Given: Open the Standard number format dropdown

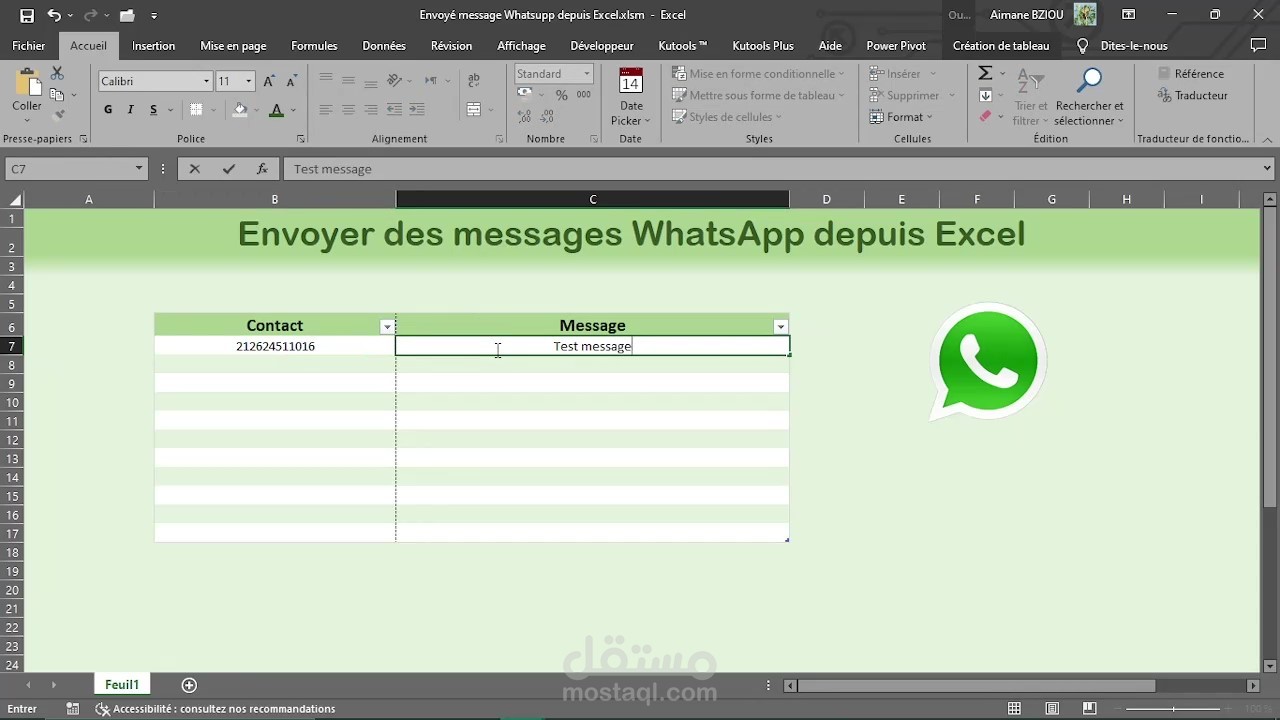Looking at the screenshot, I should pos(587,74).
